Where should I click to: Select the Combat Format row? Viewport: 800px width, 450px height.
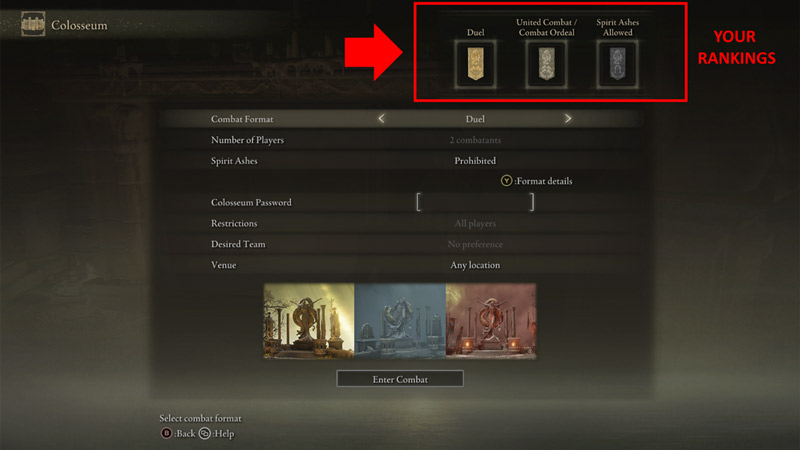point(401,118)
